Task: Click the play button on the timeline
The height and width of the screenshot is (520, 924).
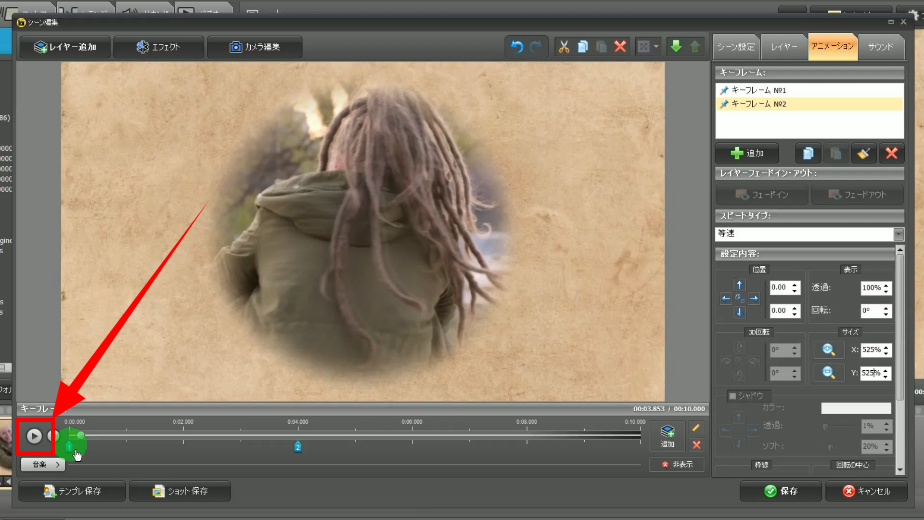Action: coord(34,436)
